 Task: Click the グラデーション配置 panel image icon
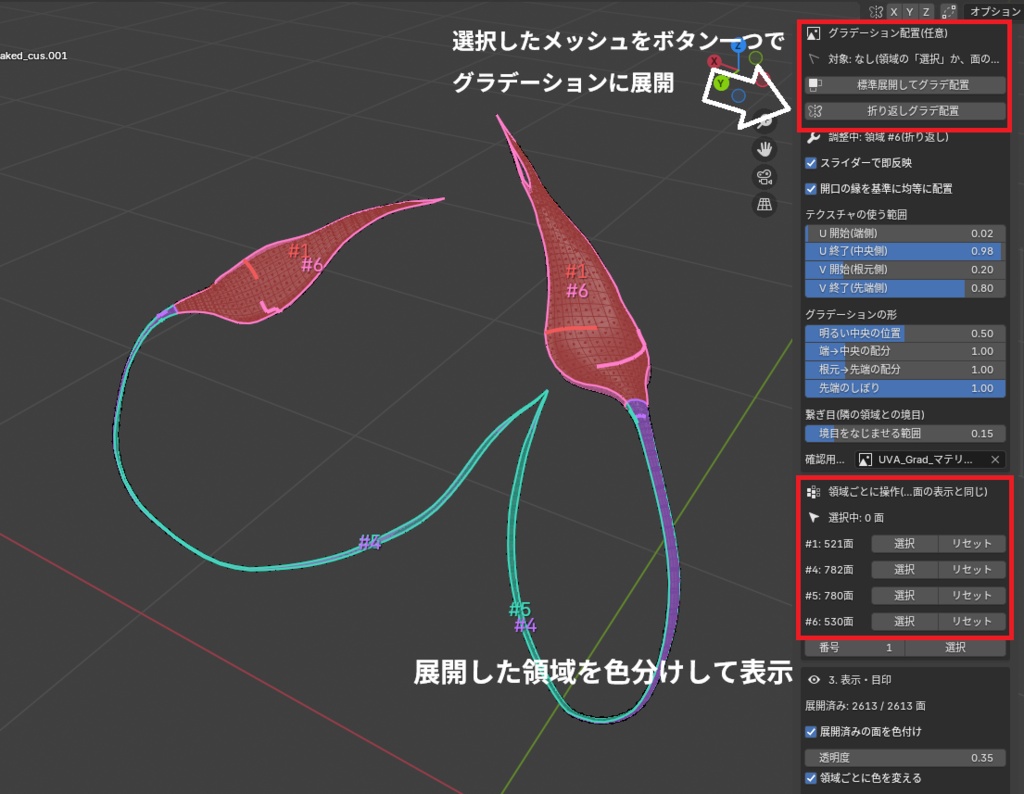pyautogui.click(x=813, y=33)
